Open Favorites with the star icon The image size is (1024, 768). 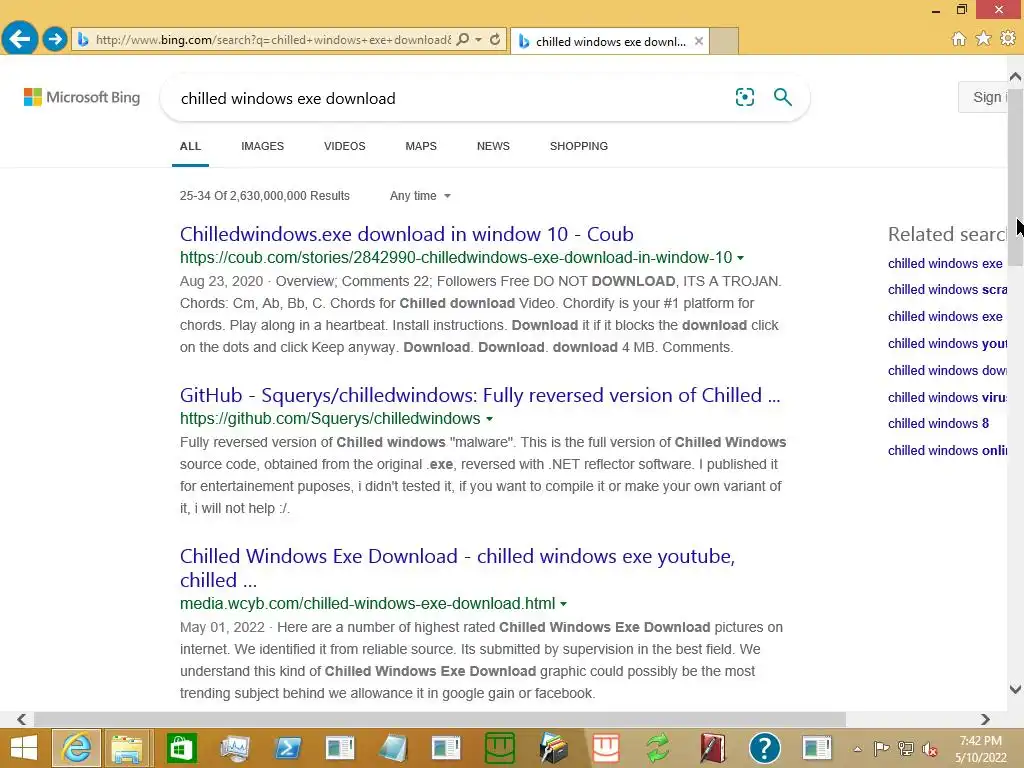pyautogui.click(x=983, y=39)
